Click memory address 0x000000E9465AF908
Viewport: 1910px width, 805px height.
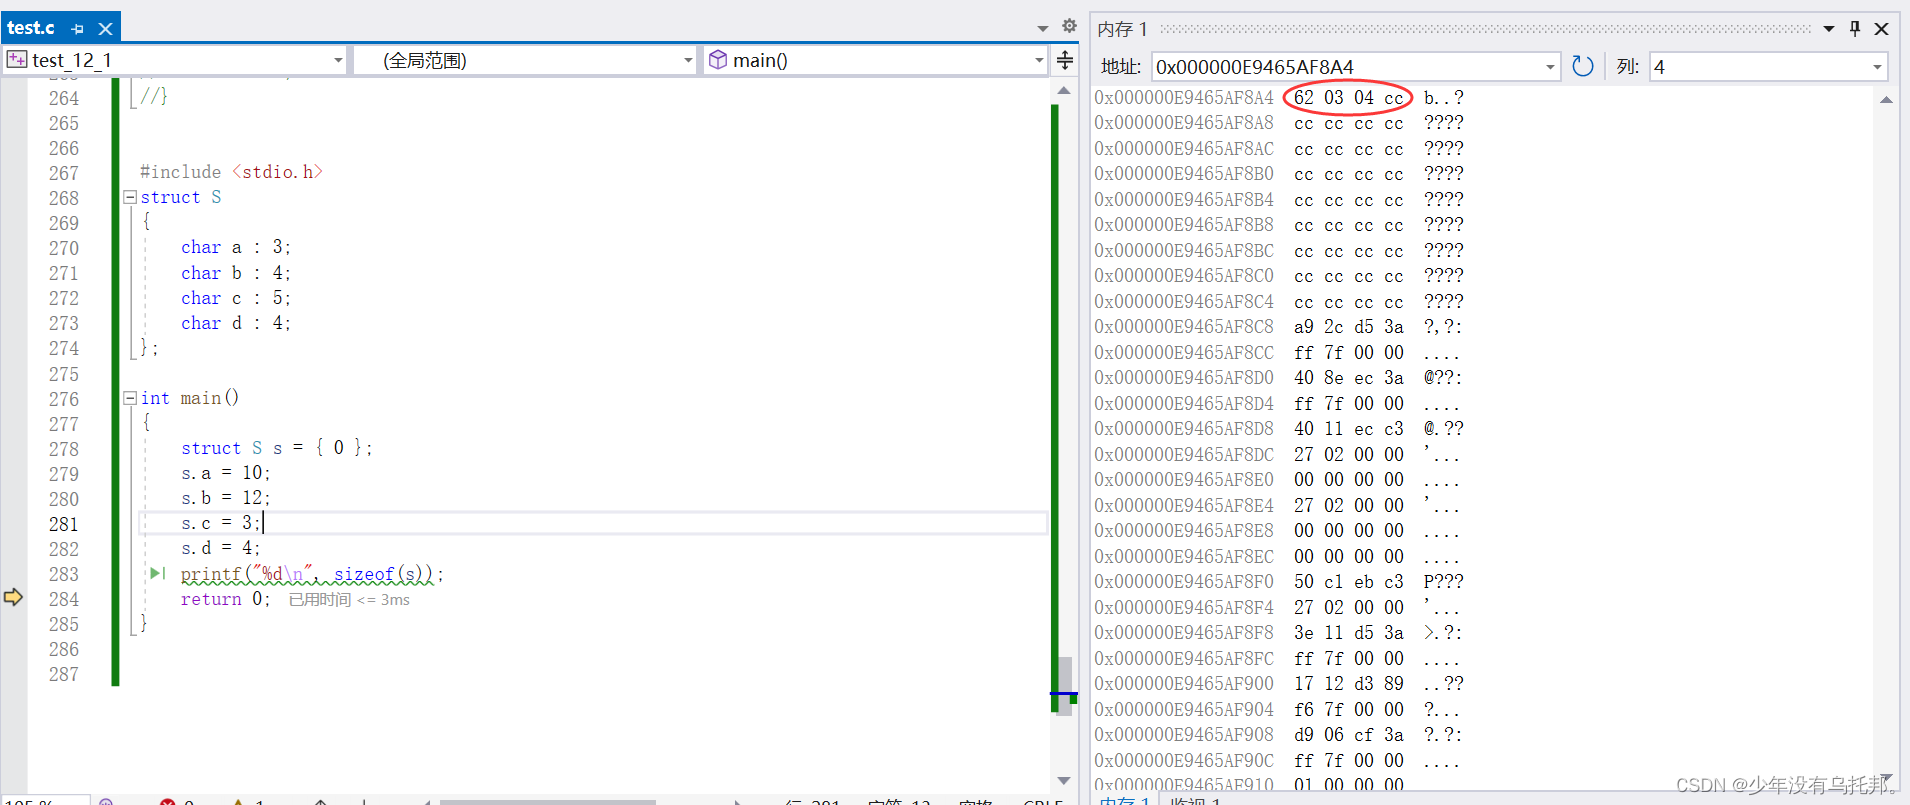click(x=1184, y=734)
